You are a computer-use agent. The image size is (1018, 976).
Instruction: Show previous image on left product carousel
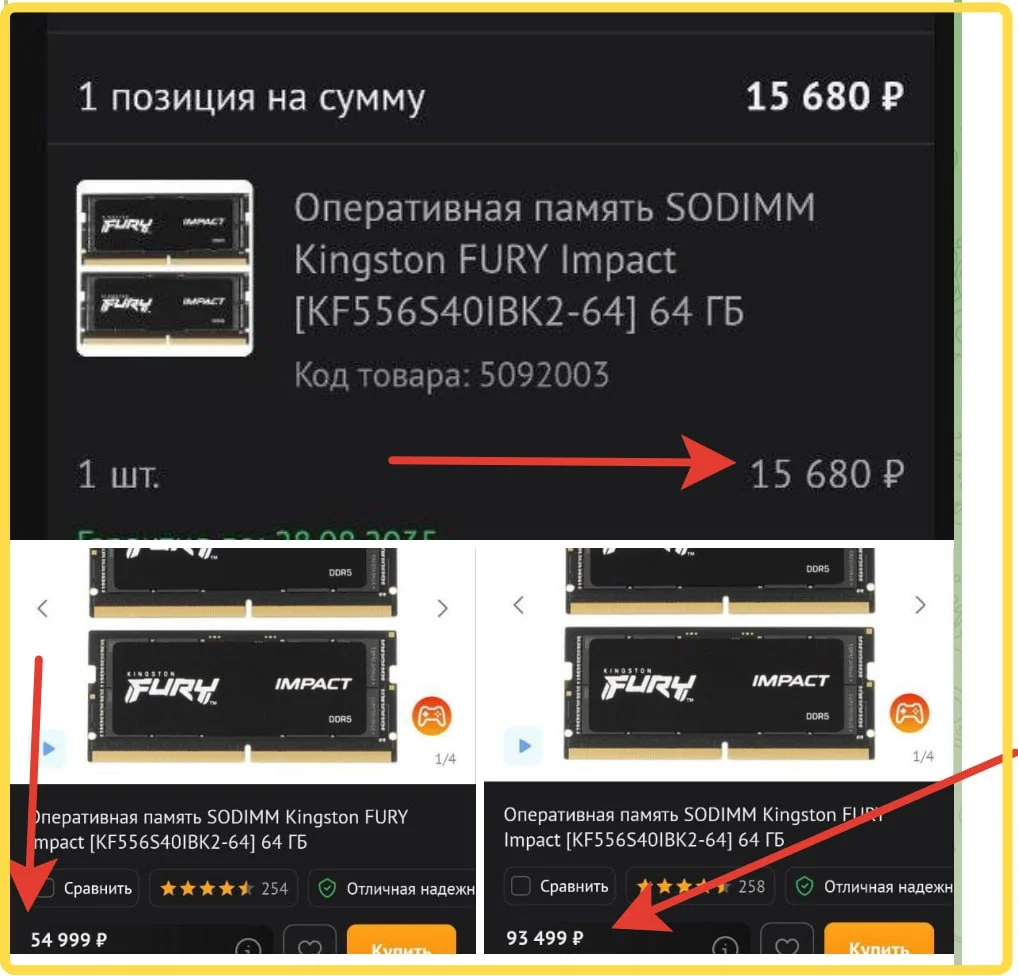pyautogui.click(x=43, y=608)
